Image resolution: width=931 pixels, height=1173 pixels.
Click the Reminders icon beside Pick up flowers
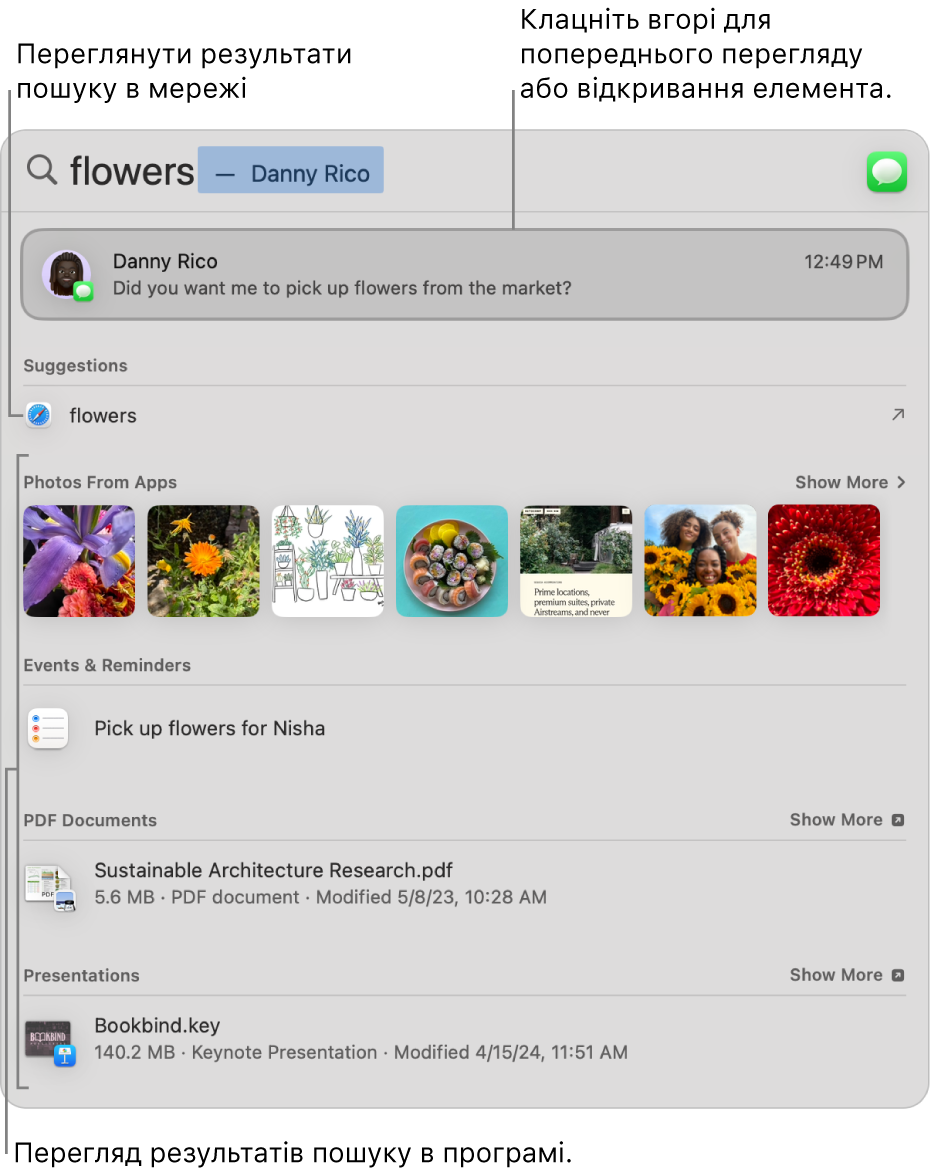48,728
